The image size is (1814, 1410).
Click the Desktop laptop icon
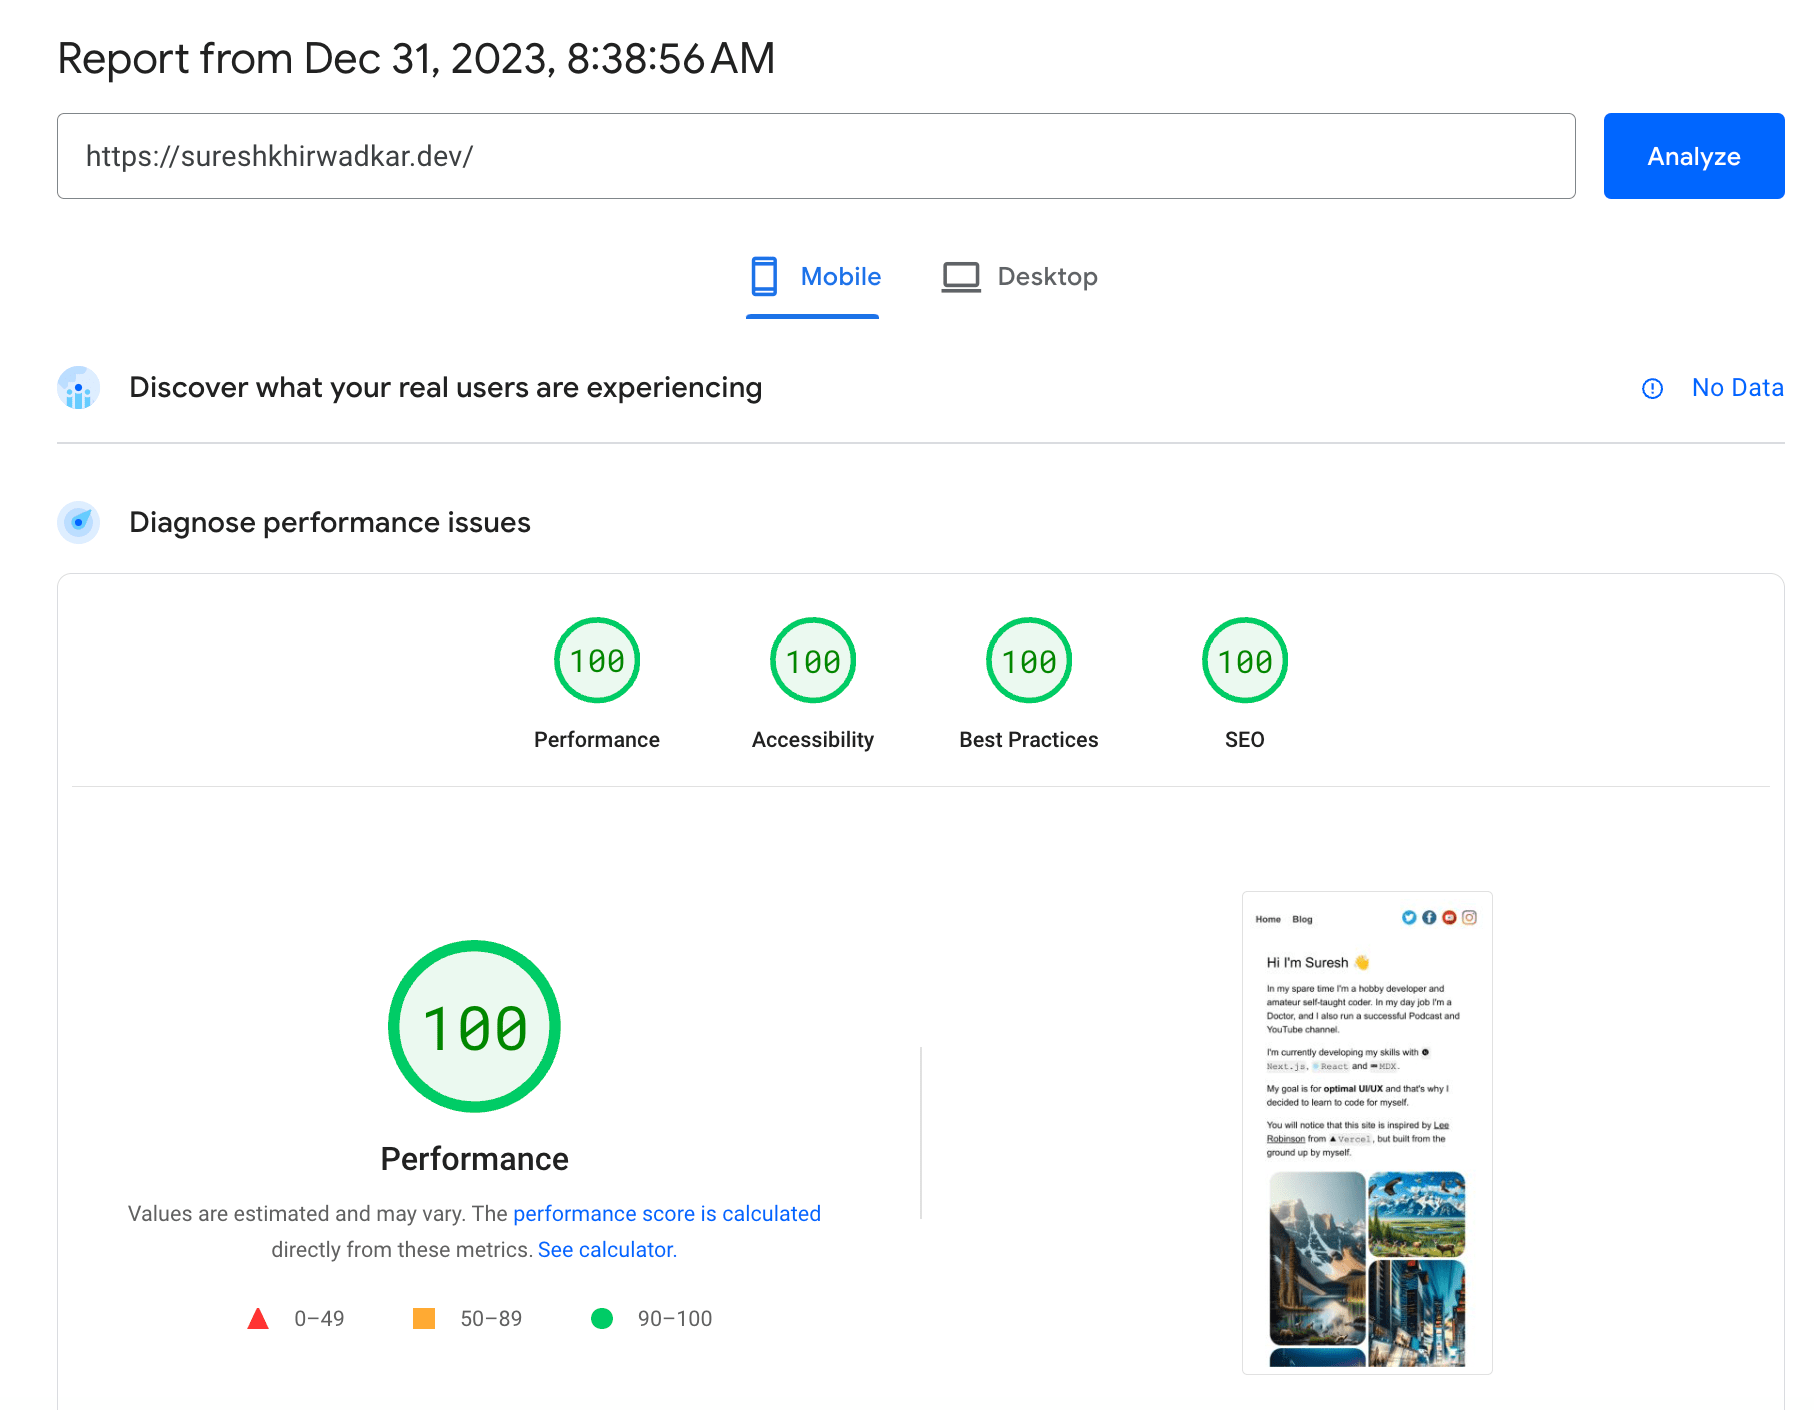click(960, 277)
